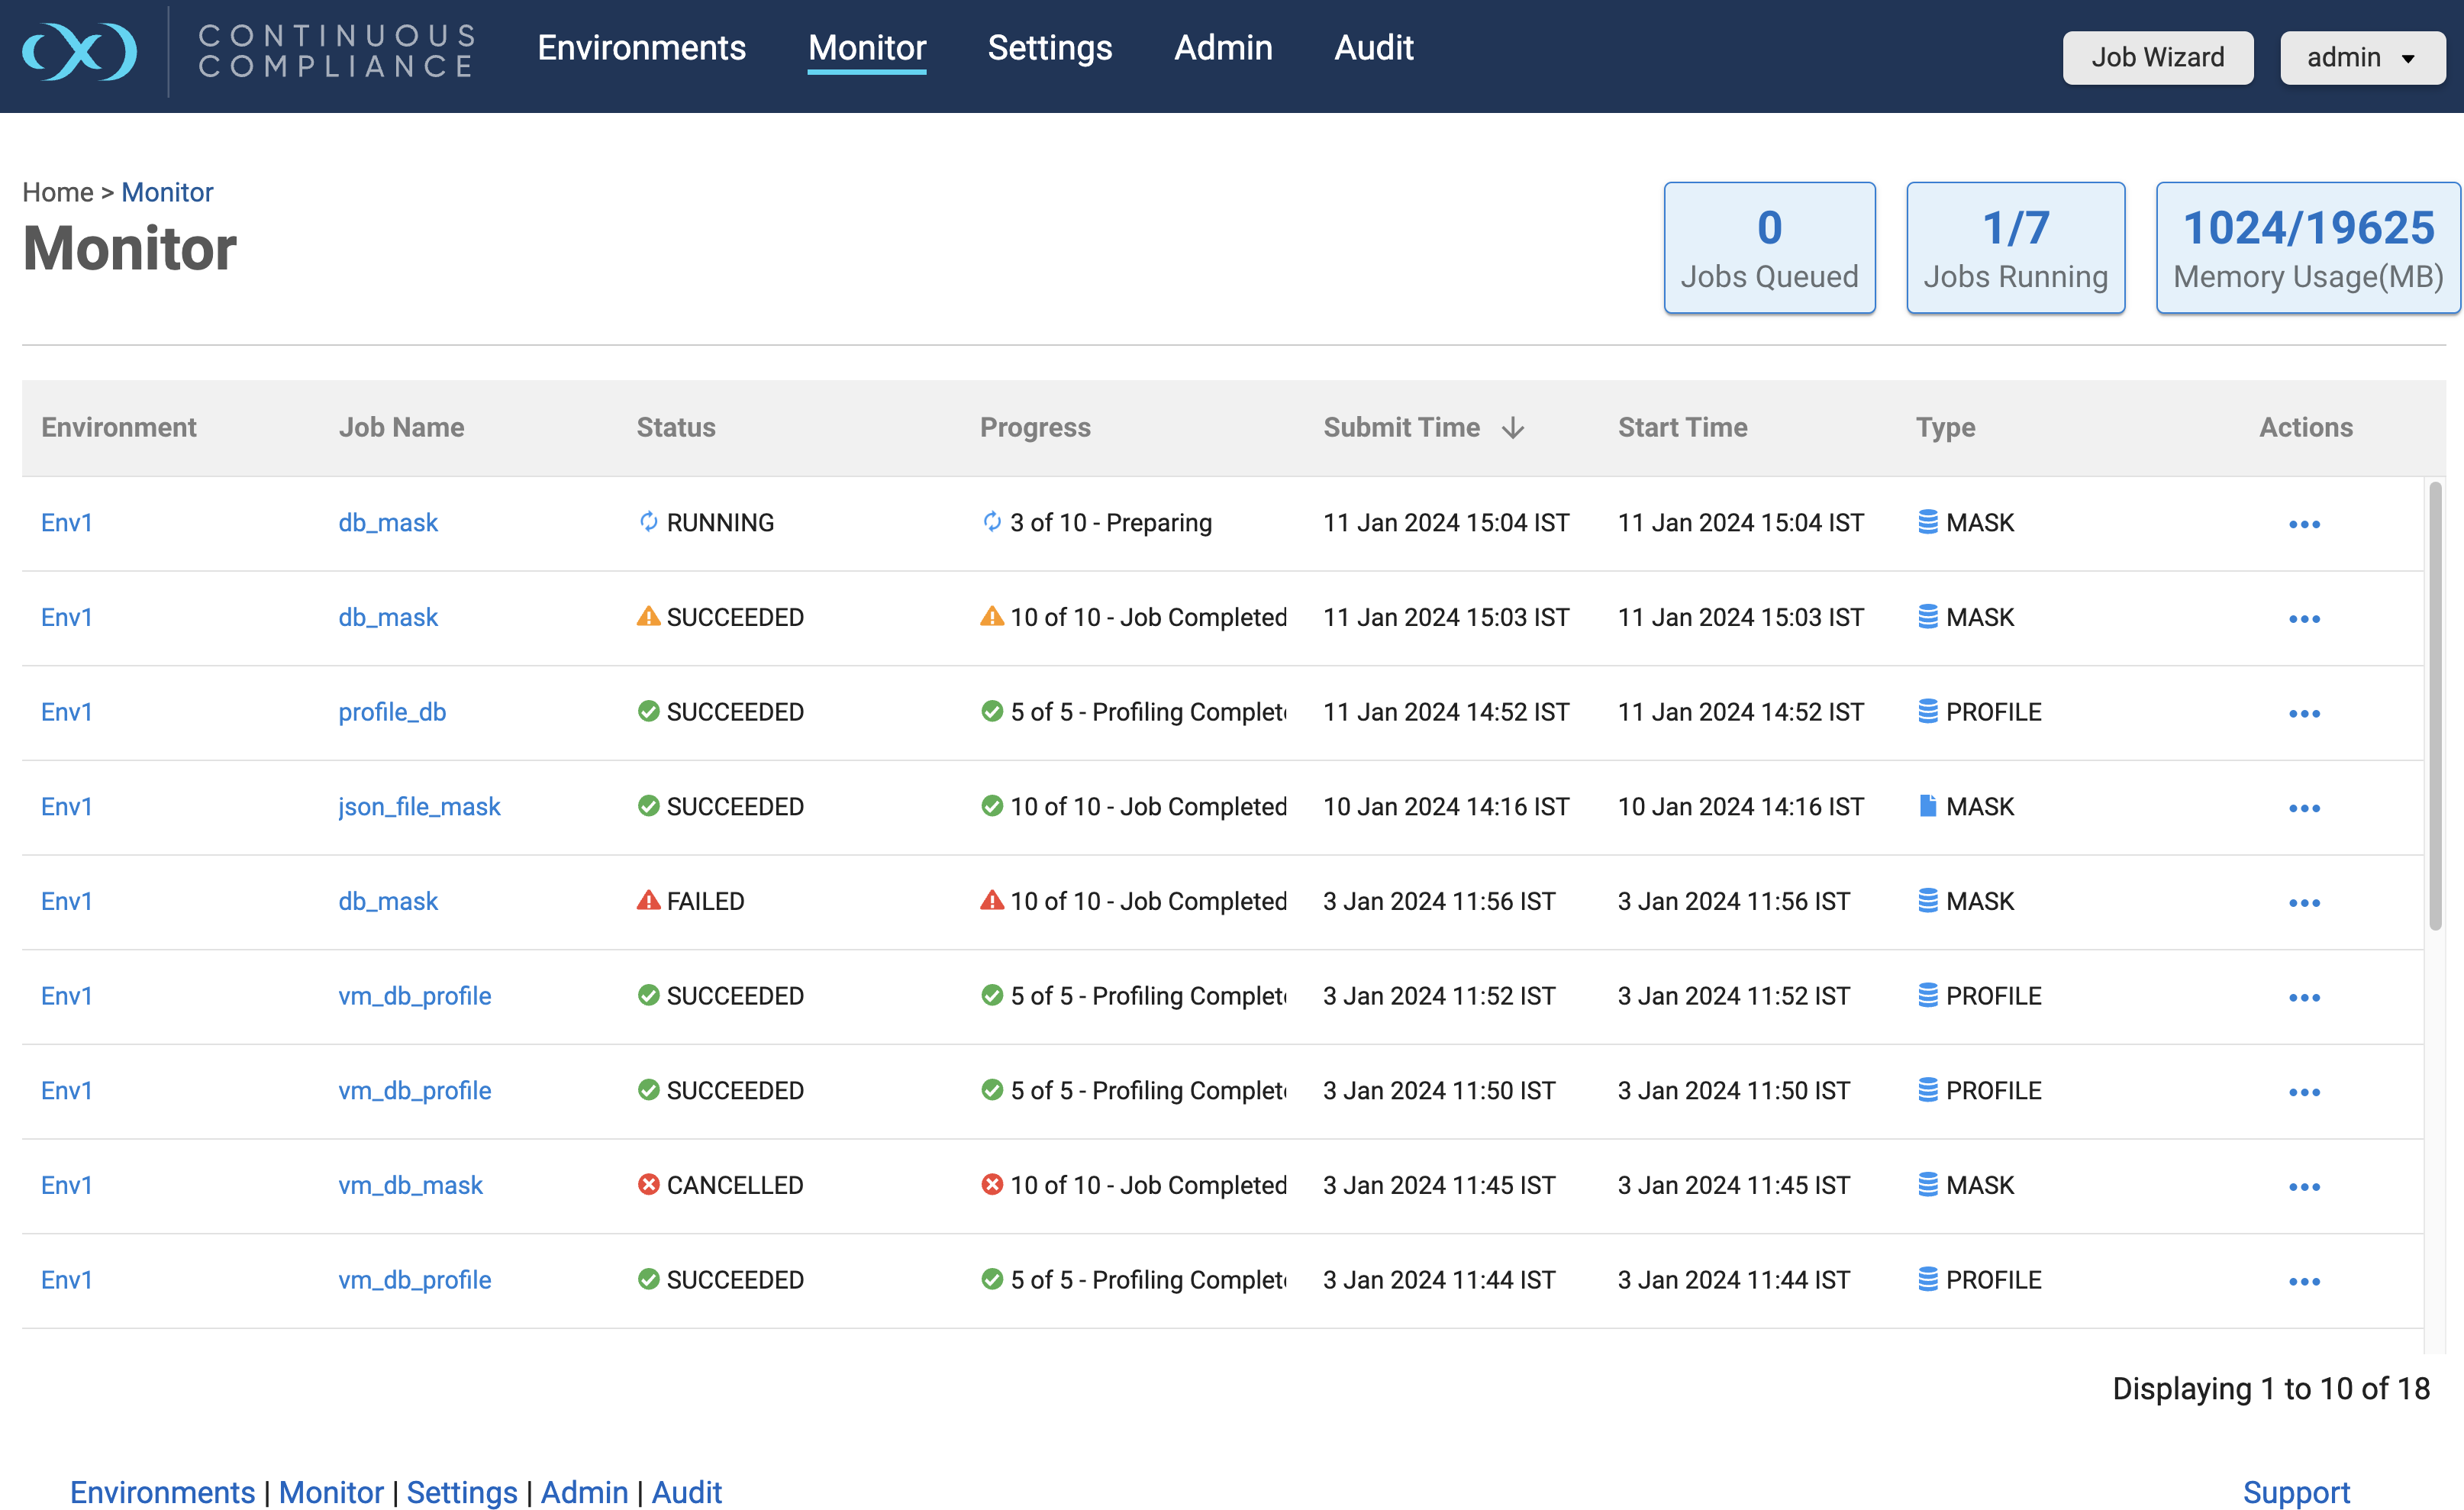Open actions menu for running db_mask job
Screen dimensions: 2464x1510
click(2304, 524)
